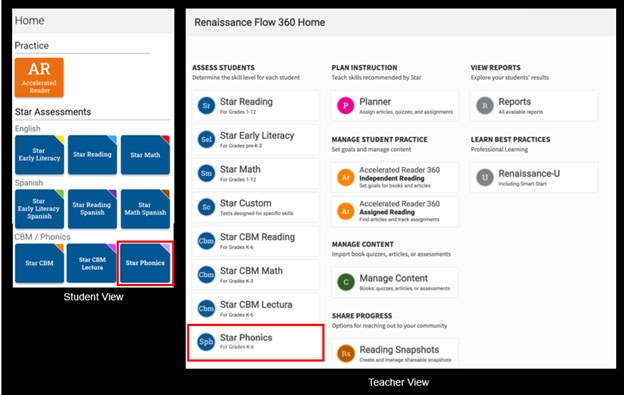Click the Sm icon for Star Math
This screenshot has width=624, height=395.
point(206,173)
